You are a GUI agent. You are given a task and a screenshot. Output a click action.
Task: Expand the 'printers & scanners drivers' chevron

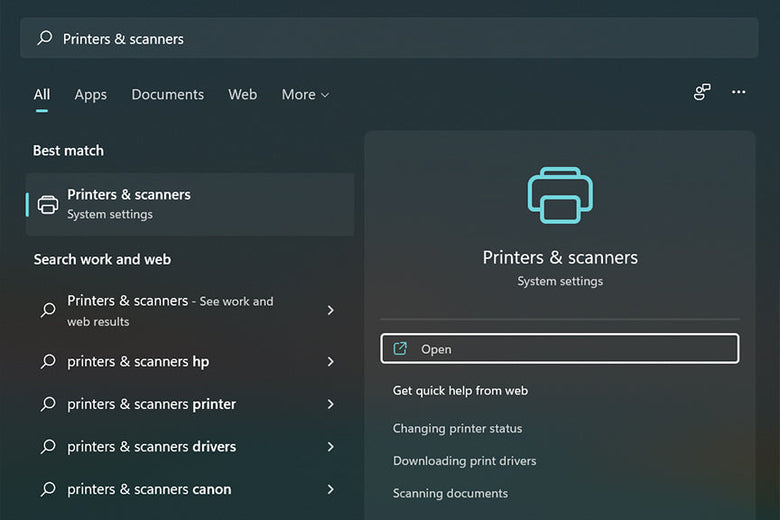(x=331, y=446)
